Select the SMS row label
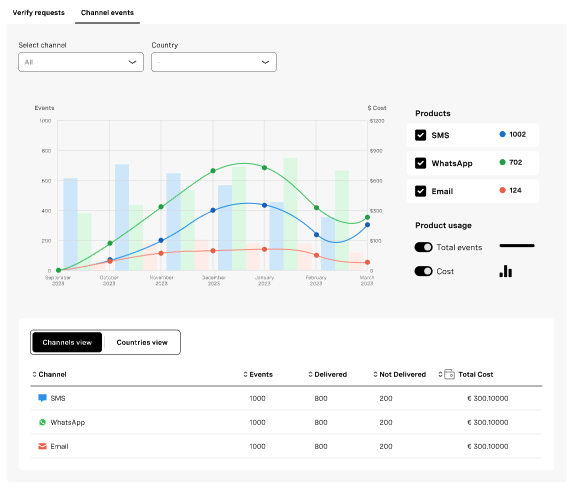The height and width of the screenshot is (492, 571). tap(58, 398)
